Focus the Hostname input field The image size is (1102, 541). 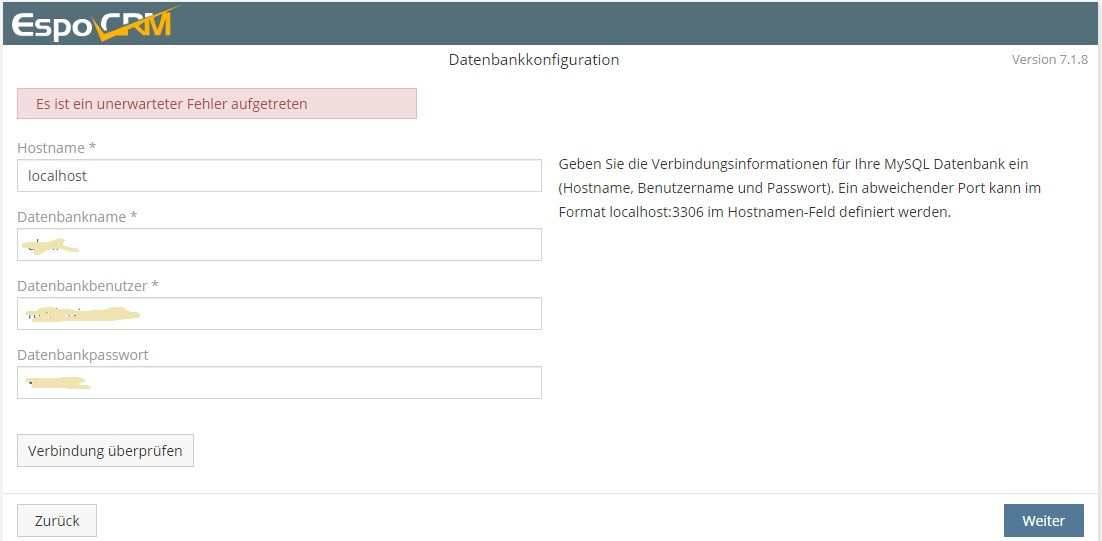click(x=279, y=176)
